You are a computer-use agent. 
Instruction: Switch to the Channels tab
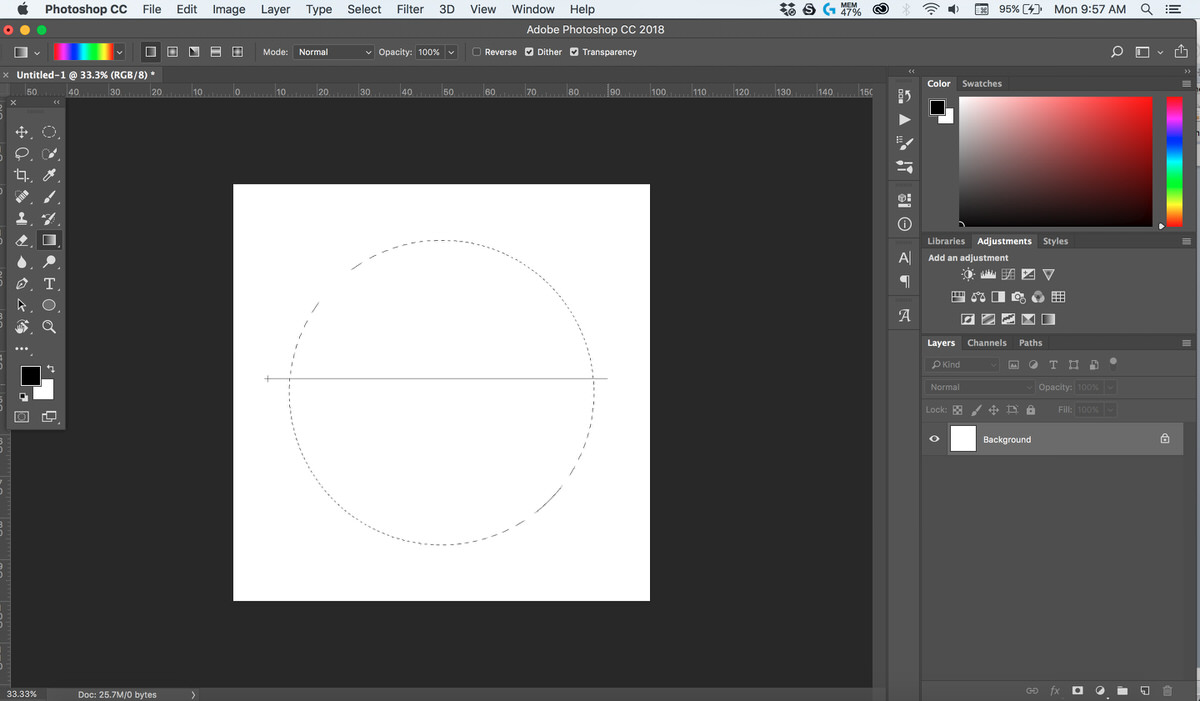[x=986, y=343]
